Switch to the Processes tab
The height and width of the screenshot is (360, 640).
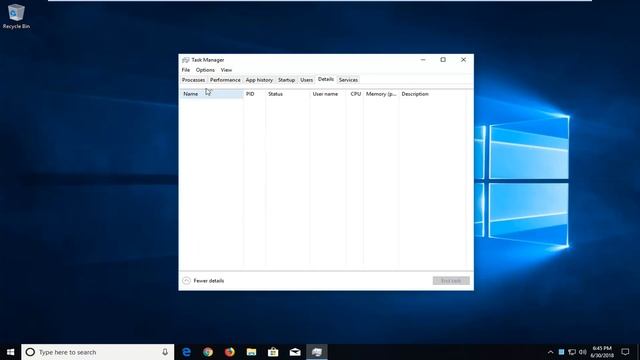[193, 80]
